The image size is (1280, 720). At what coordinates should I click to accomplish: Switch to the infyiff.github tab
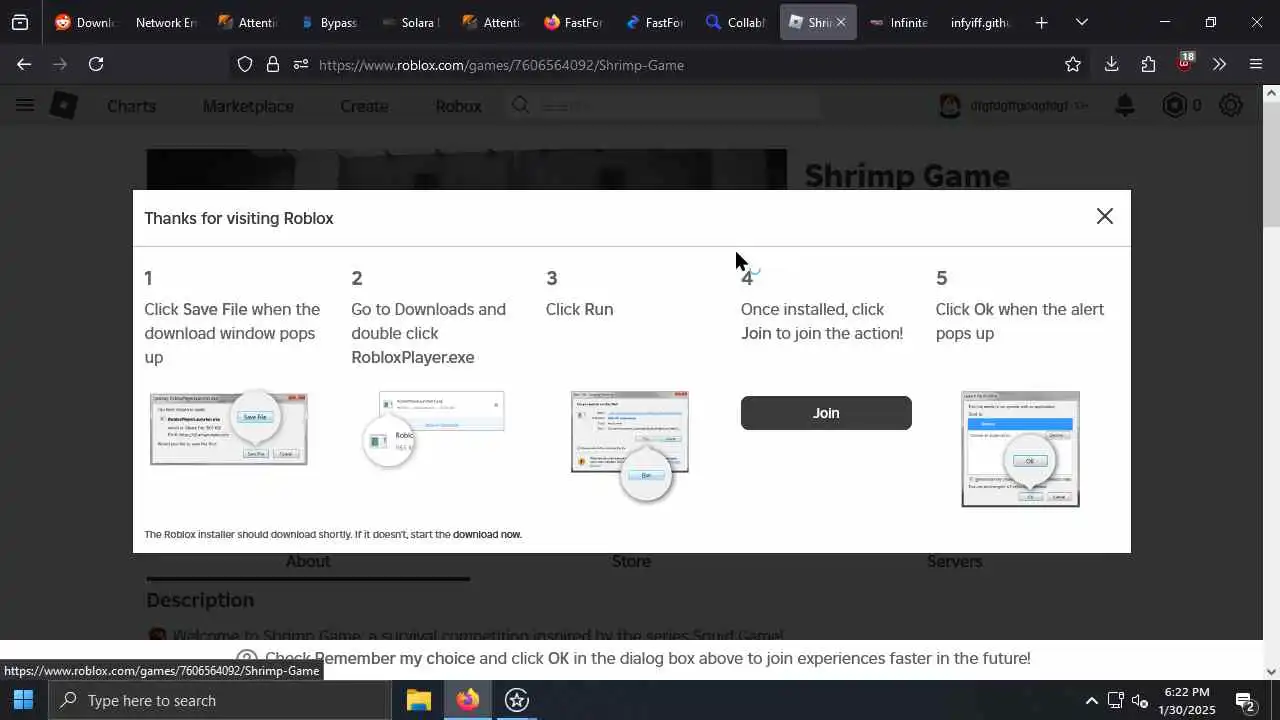click(980, 22)
